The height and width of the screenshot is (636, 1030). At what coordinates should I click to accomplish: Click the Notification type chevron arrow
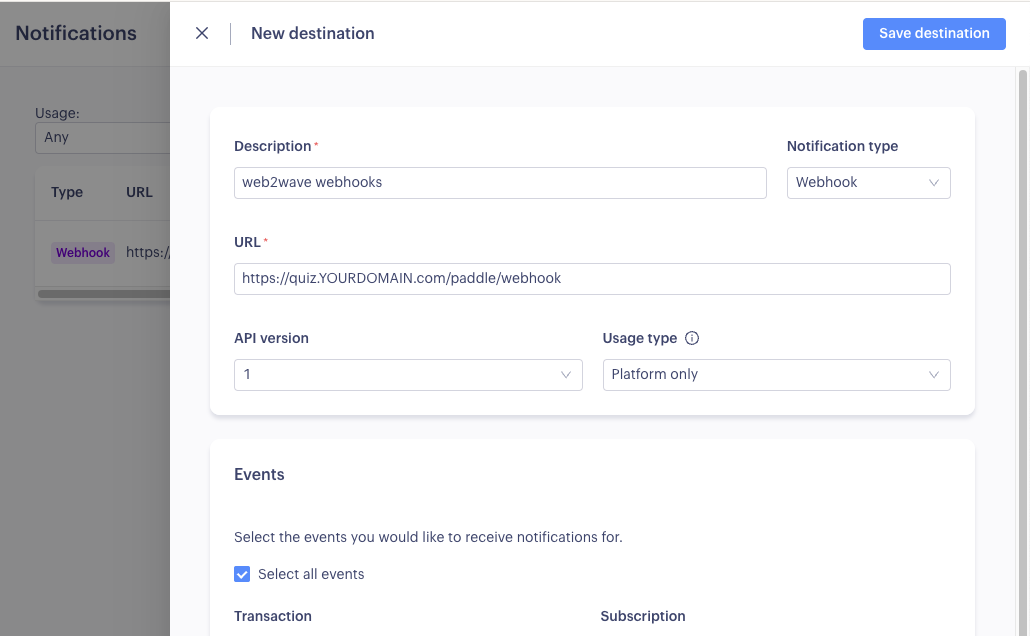point(934,183)
